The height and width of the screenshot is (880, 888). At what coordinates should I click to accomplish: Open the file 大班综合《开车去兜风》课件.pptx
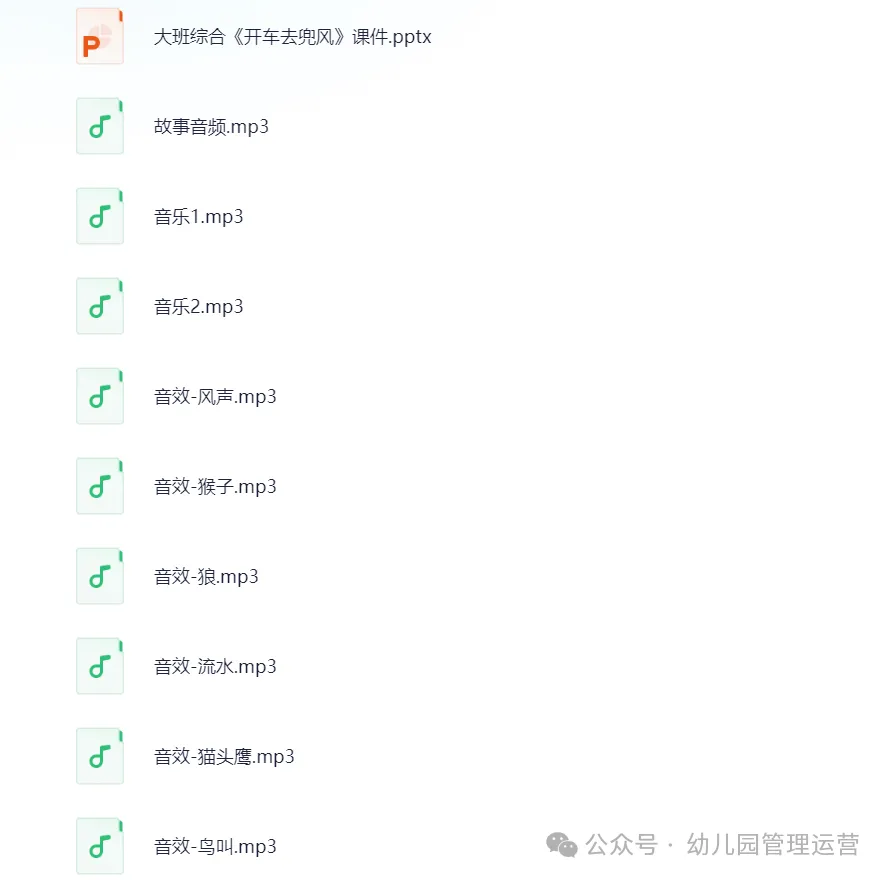pos(292,37)
